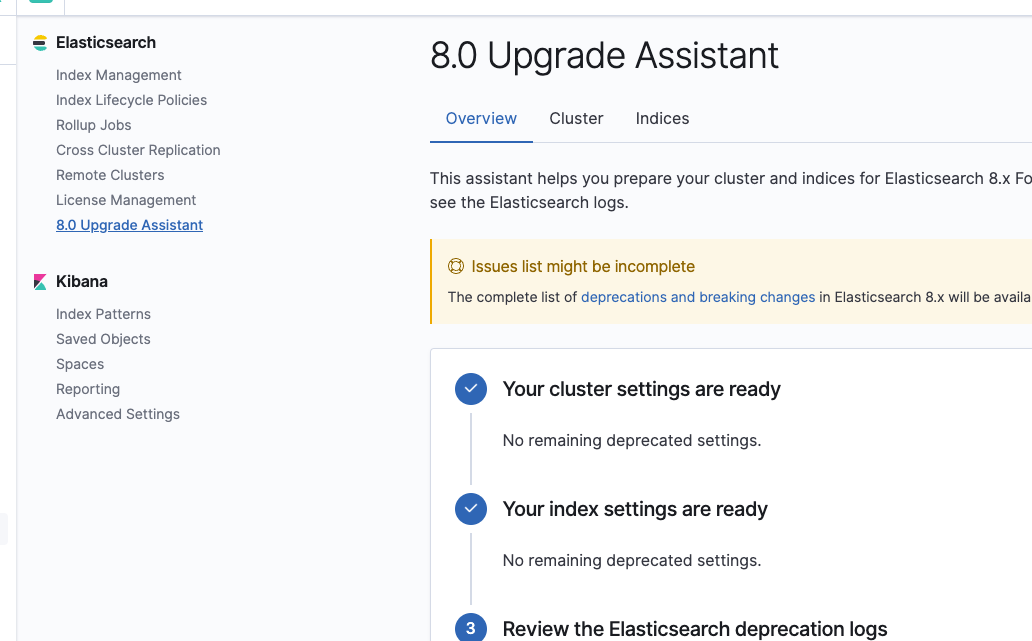Open Advanced Settings

(118, 414)
